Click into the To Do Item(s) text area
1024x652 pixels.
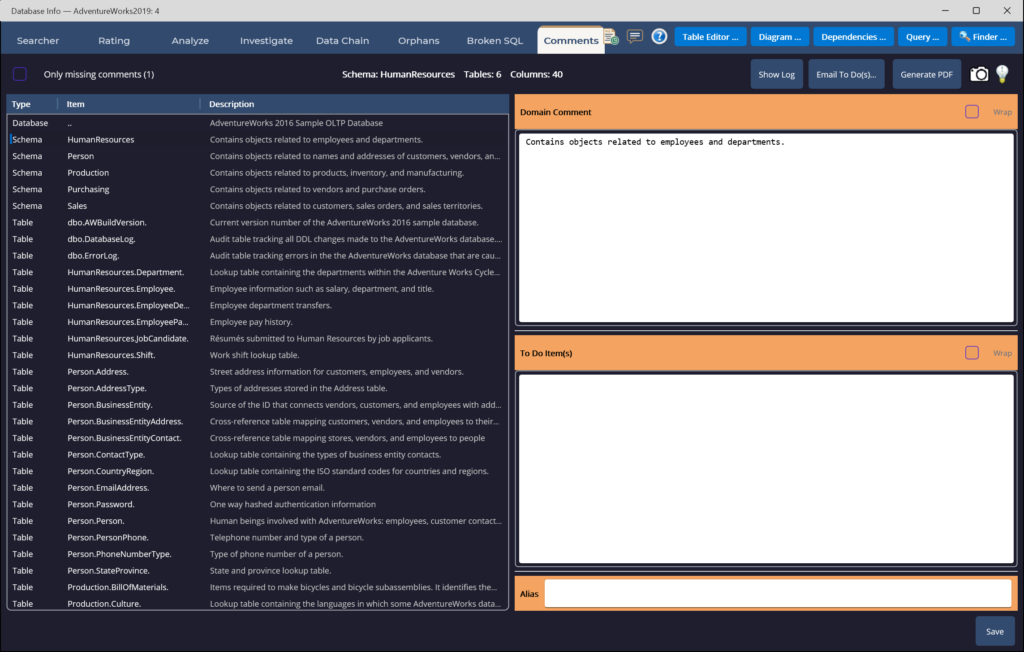point(766,468)
